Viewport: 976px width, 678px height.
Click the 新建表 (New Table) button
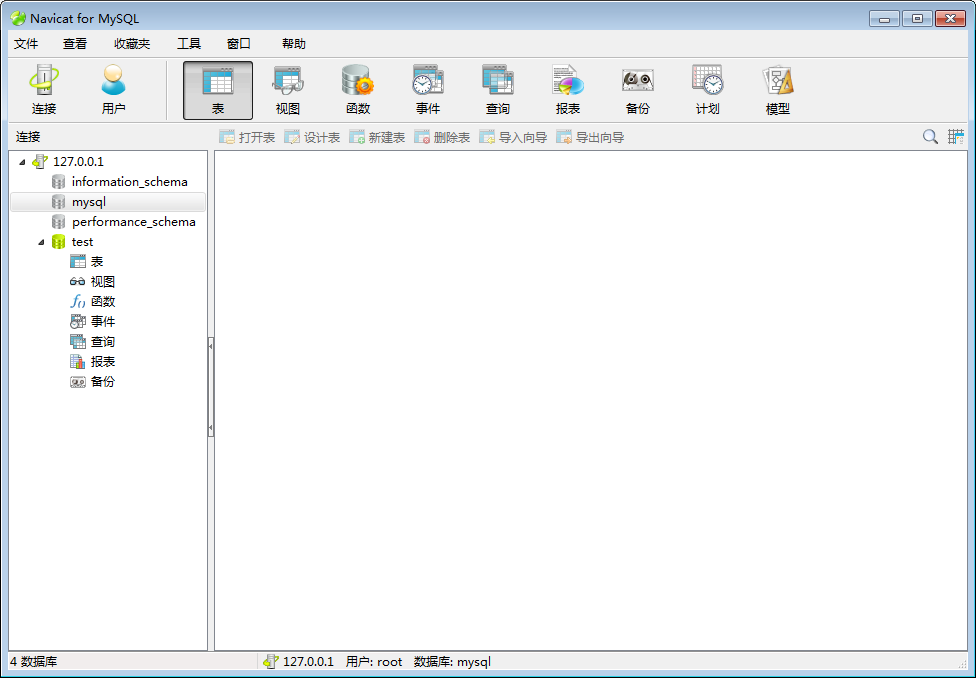[x=377, y=137]
